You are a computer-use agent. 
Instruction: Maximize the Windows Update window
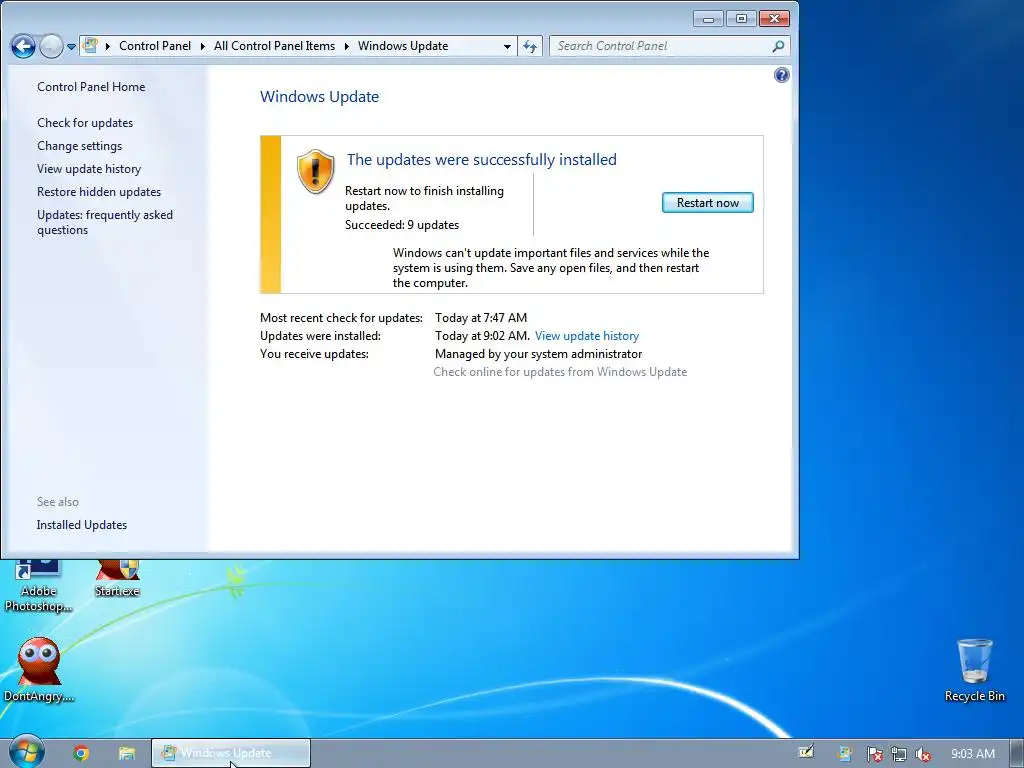[741, 19]
